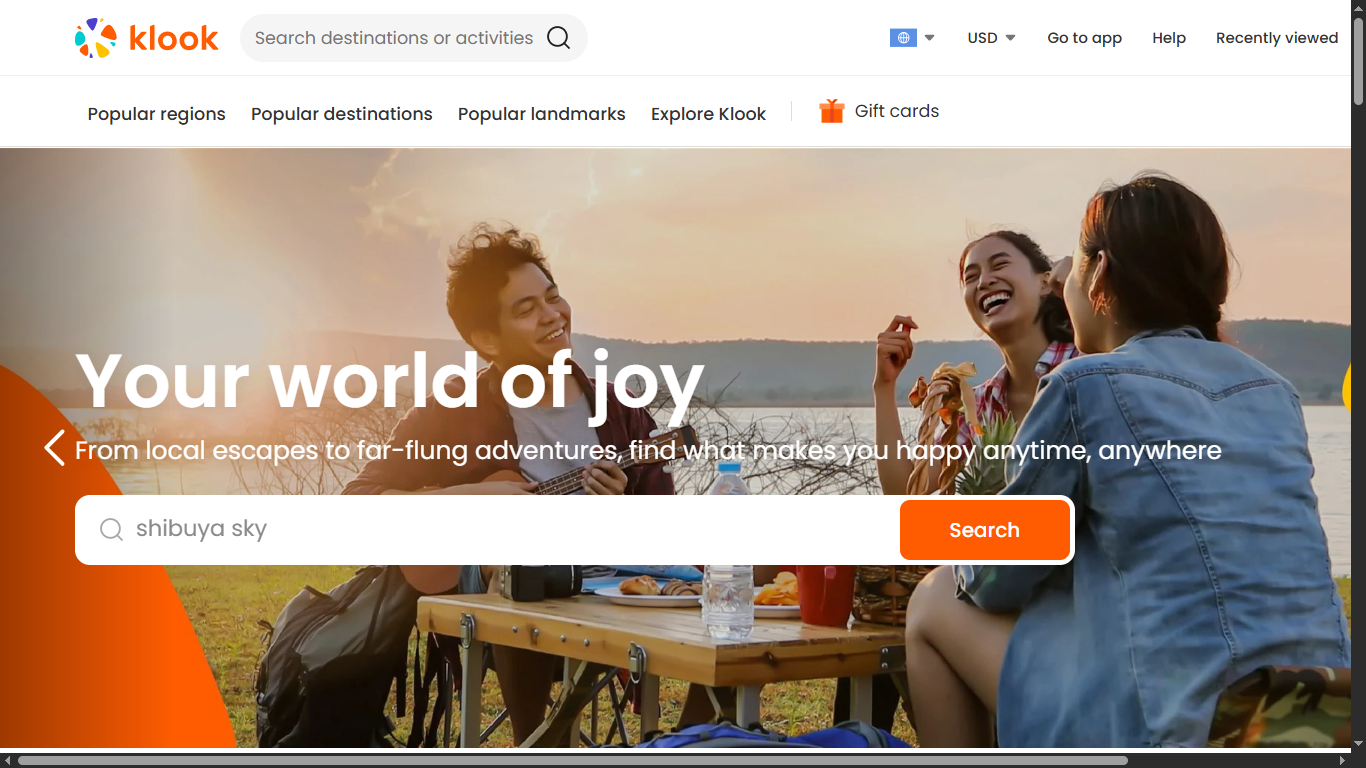
Task: Open the Help link
Action: [x=1169, y=38]
